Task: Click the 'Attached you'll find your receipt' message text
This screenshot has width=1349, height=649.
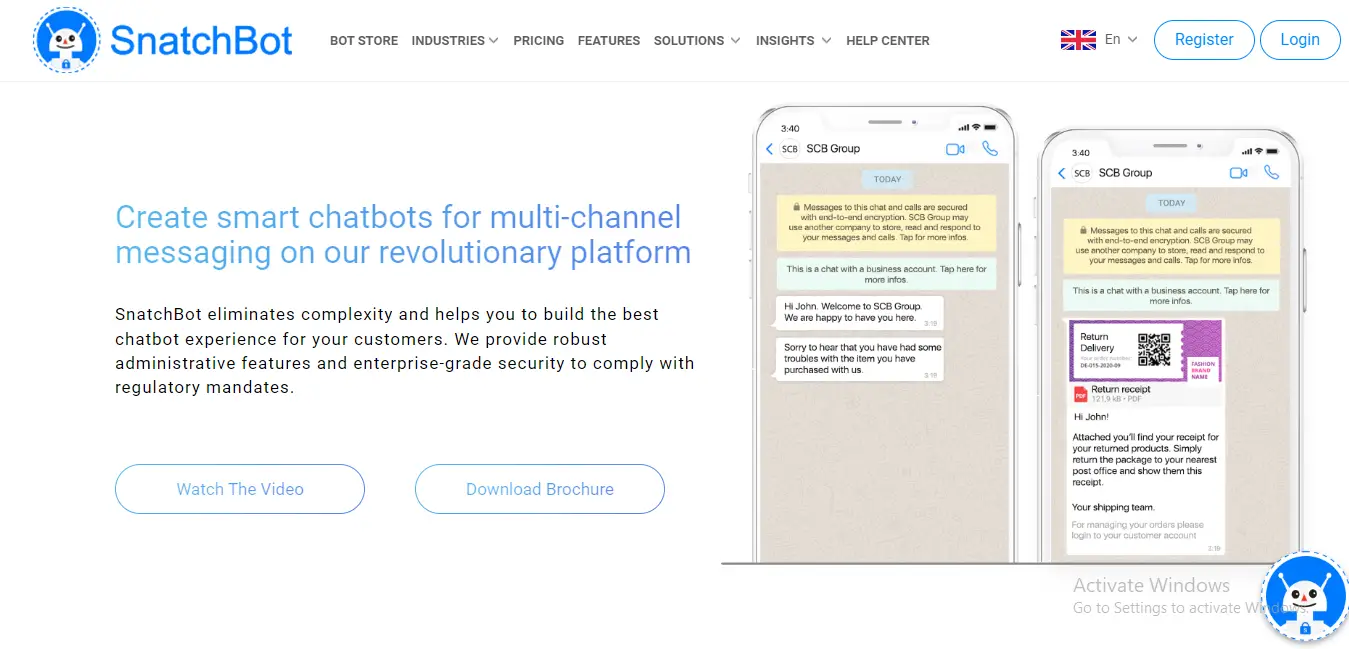Action: coord(1146,460)
